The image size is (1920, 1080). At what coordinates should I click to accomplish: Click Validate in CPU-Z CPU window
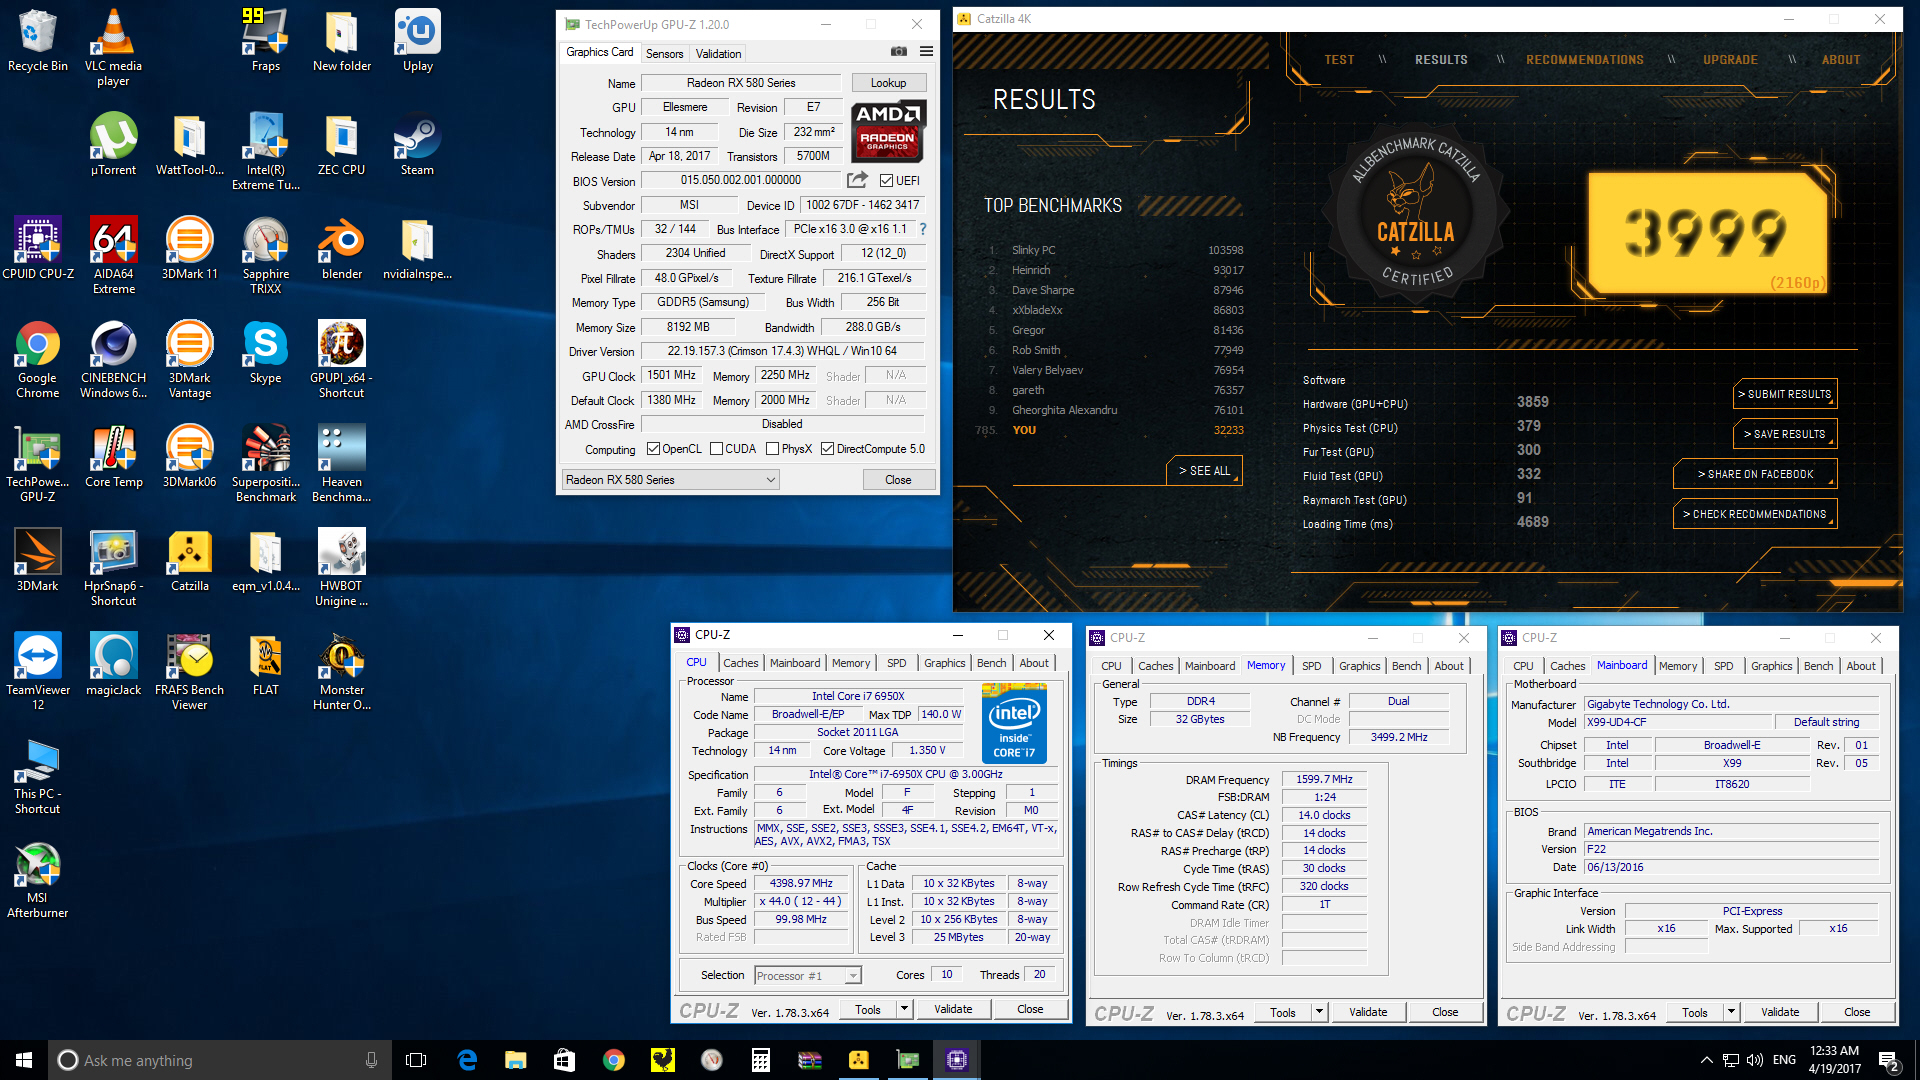953,1009
